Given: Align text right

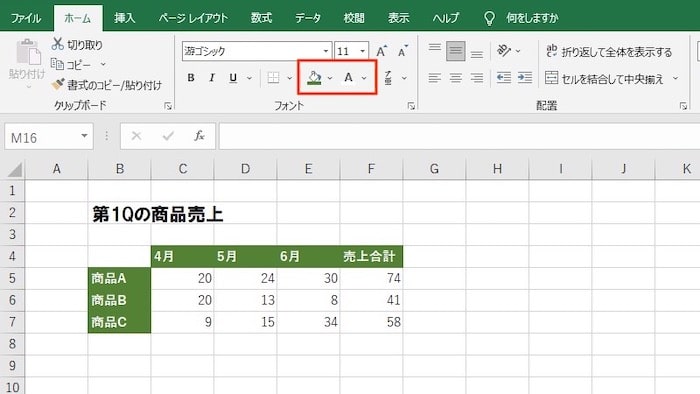Looking at the screenshot, I should tap(477, 78).
